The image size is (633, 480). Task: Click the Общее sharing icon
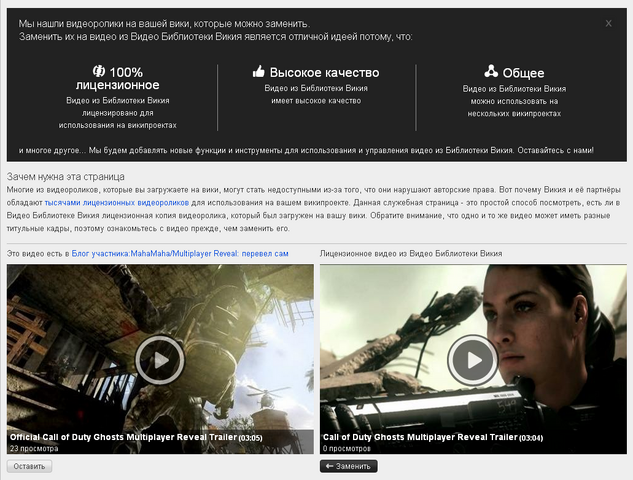pos(491,71)
